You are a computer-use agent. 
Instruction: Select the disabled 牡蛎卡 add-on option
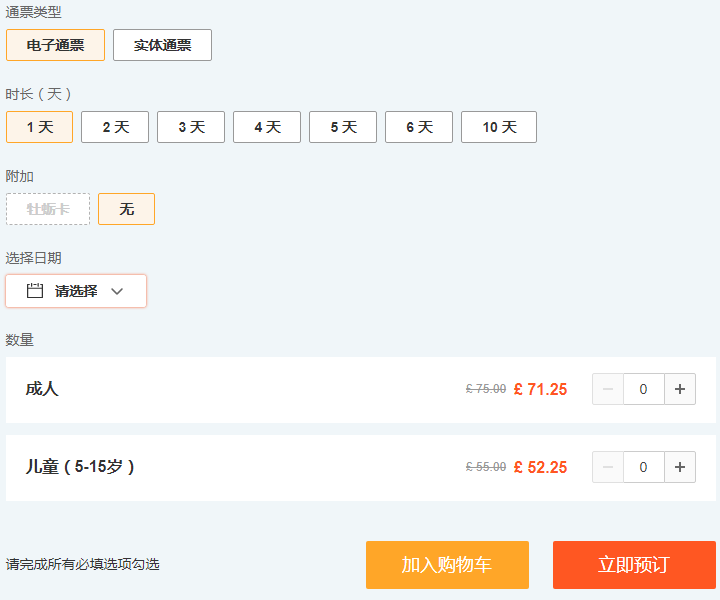[48, 209]
